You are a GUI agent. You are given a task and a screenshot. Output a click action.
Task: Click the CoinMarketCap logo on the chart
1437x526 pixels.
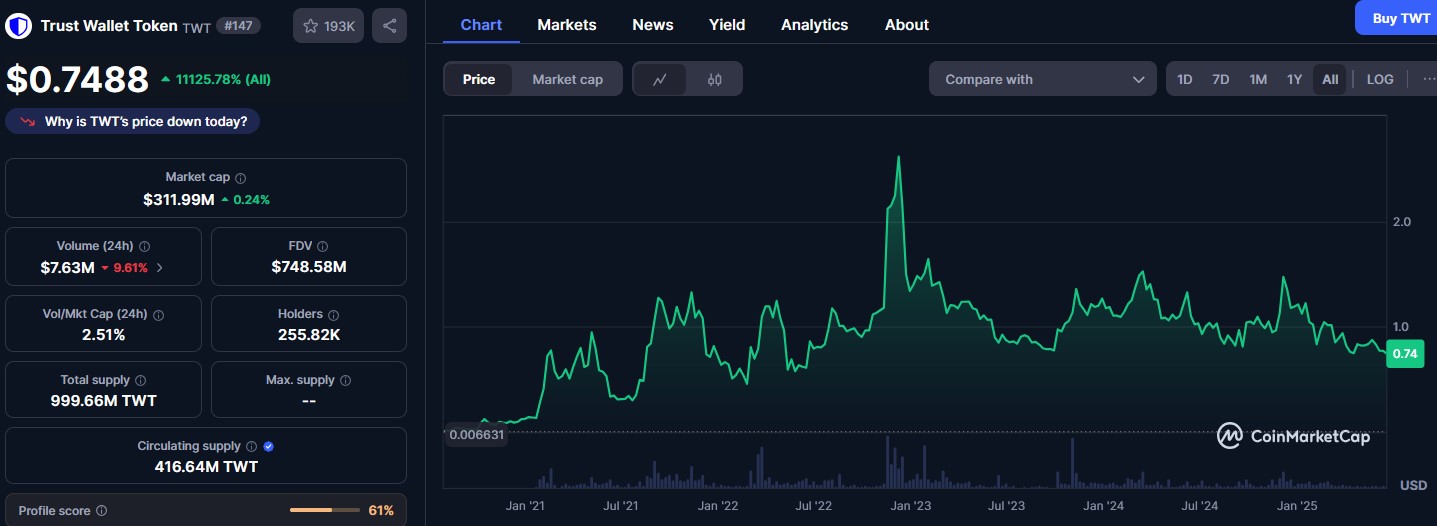pos(1294,436)
